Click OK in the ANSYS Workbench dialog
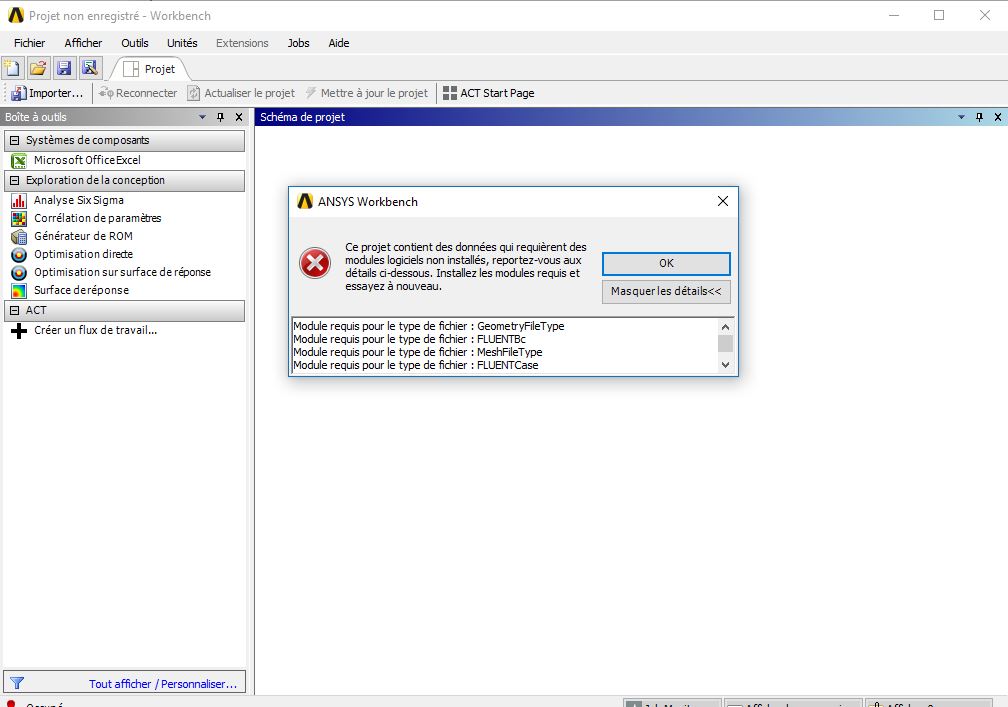The height and width of the screenshot is (707, 1008). coord(666,264)
